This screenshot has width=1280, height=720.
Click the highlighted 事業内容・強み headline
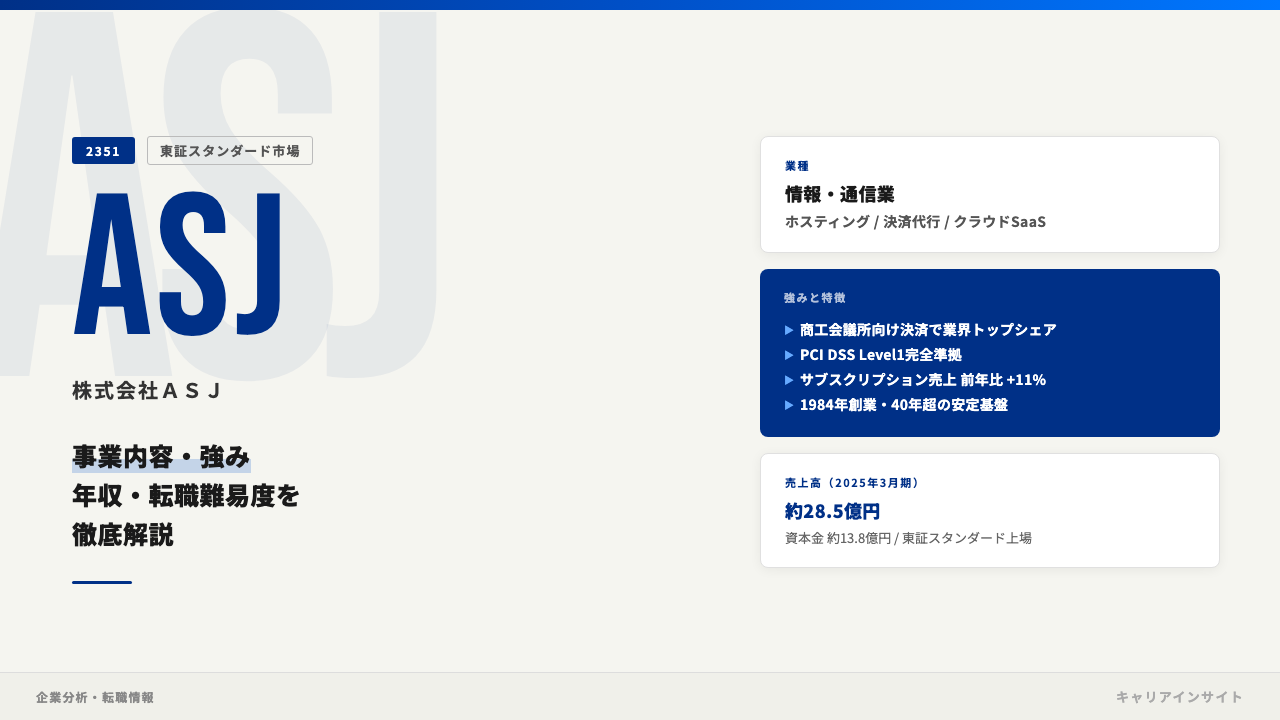tap(161, 457)
